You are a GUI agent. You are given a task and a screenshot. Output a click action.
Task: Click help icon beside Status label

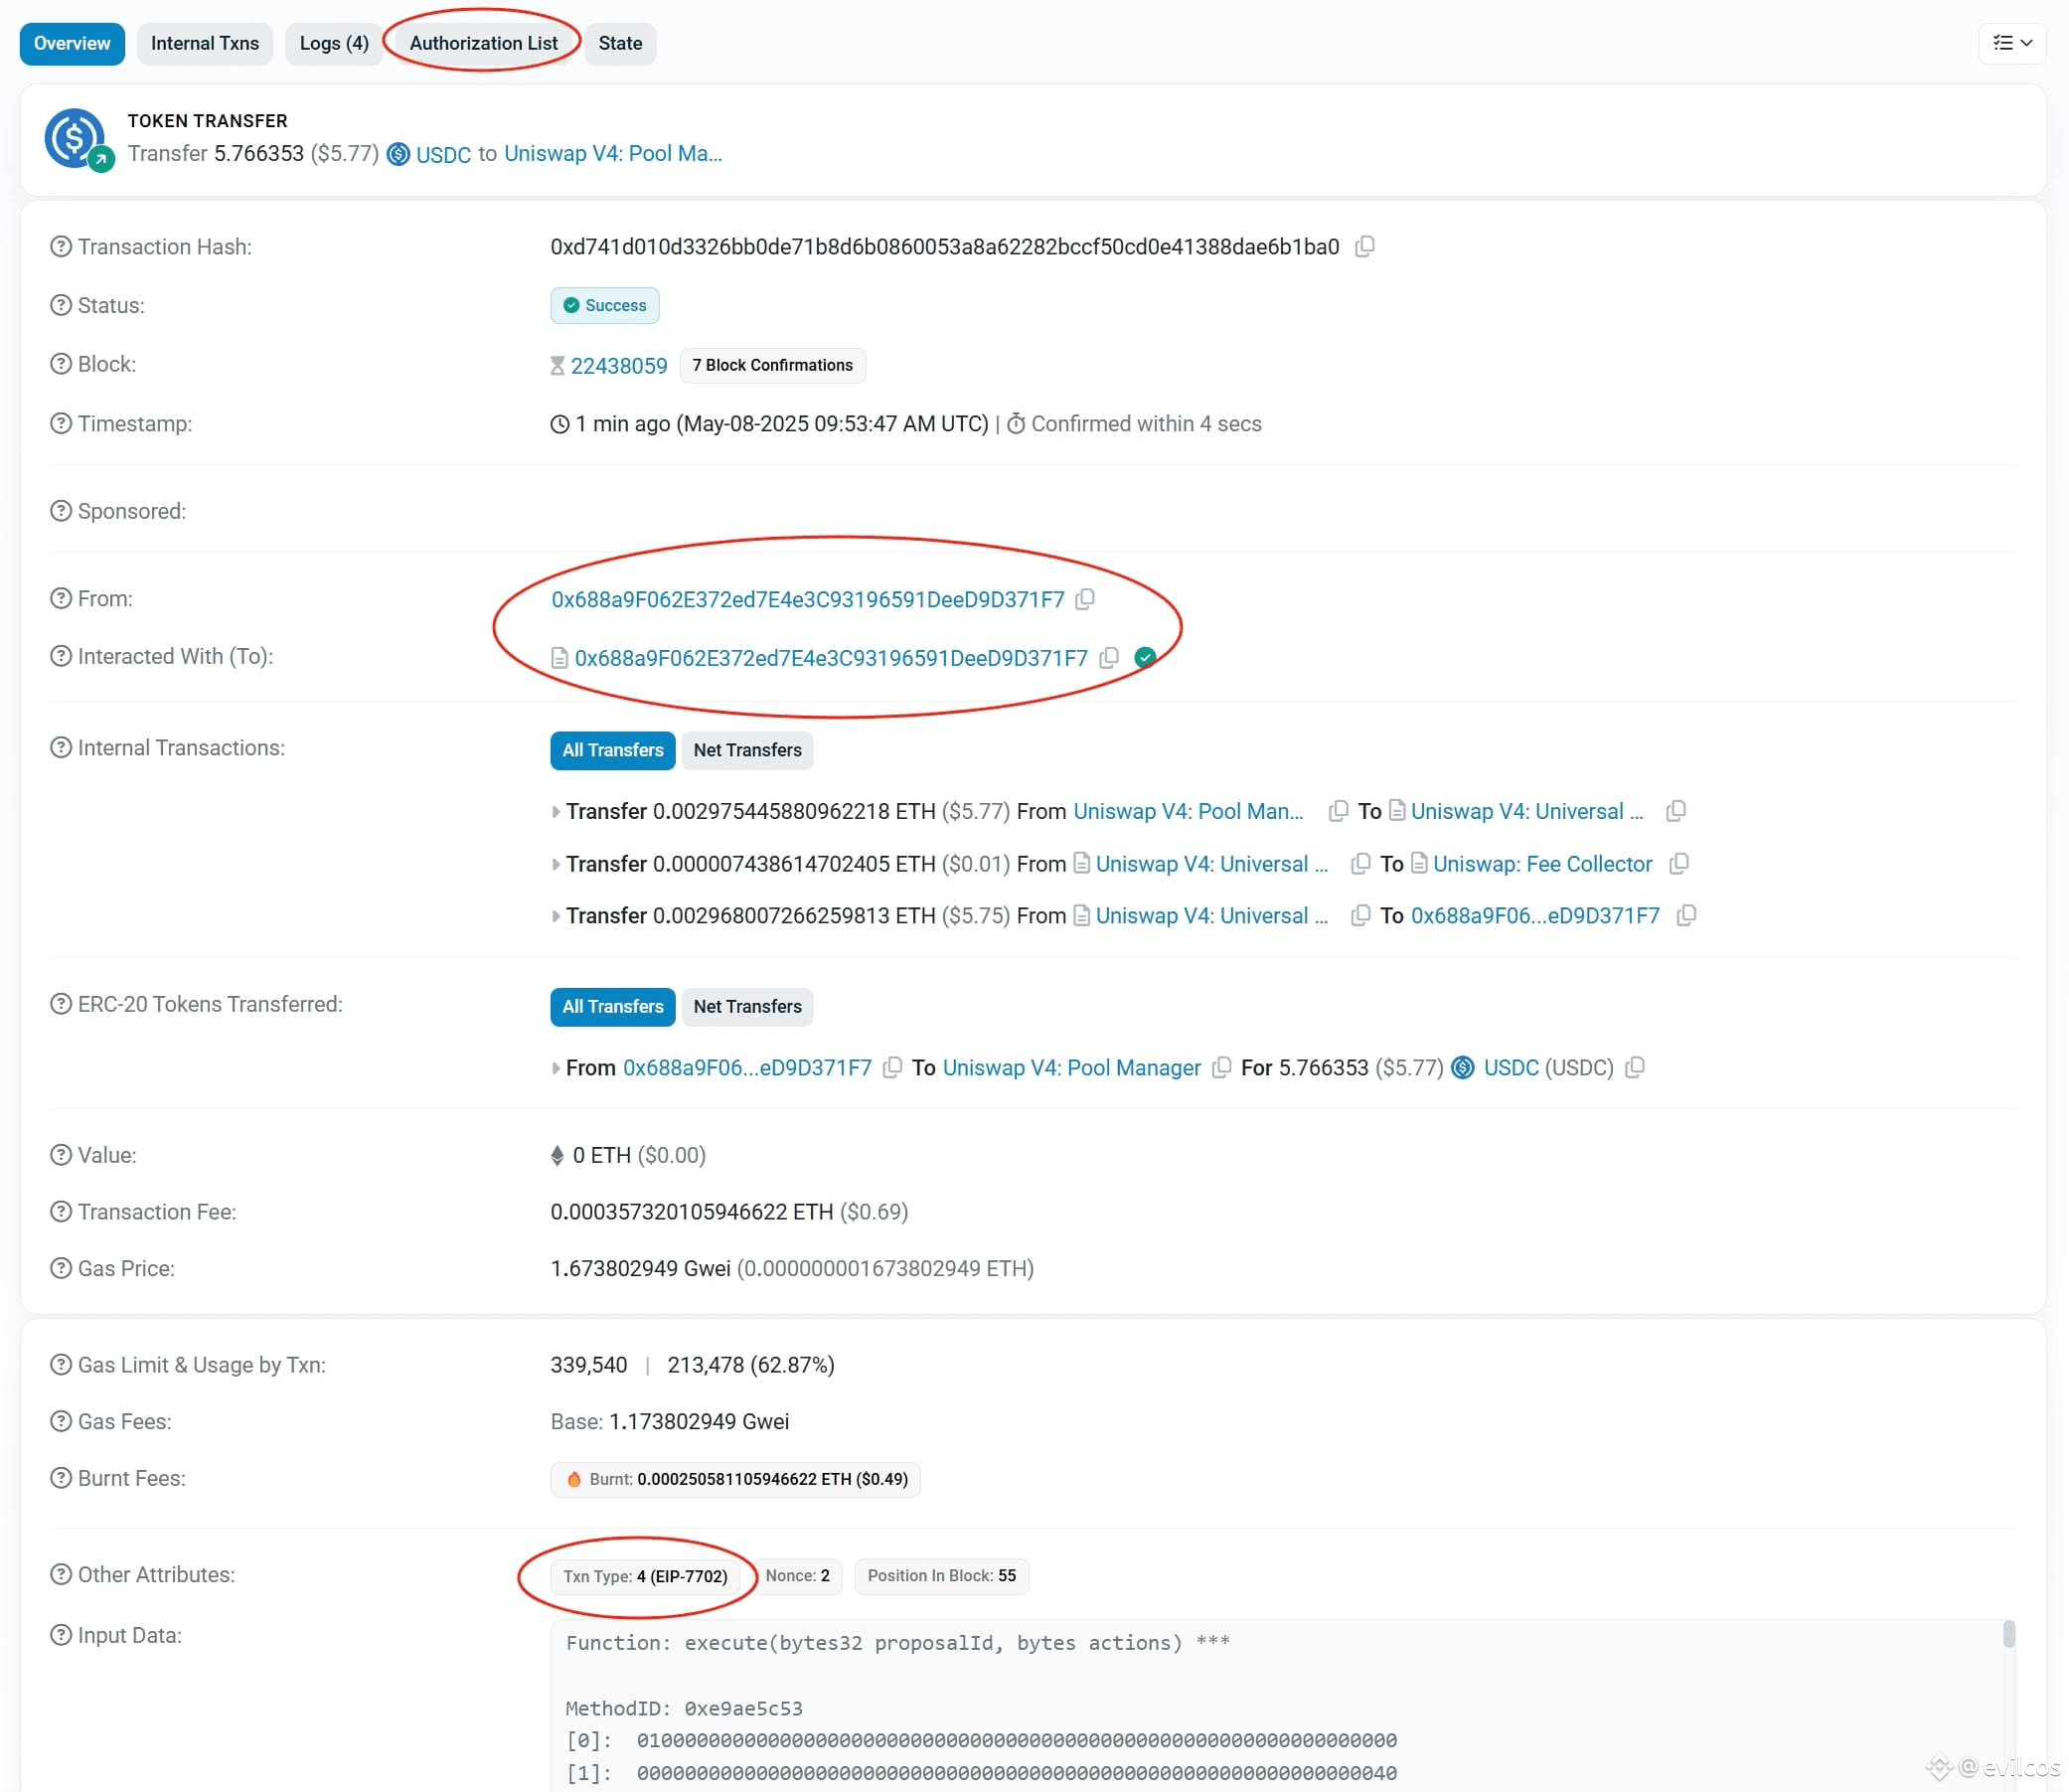click(61, 305)
